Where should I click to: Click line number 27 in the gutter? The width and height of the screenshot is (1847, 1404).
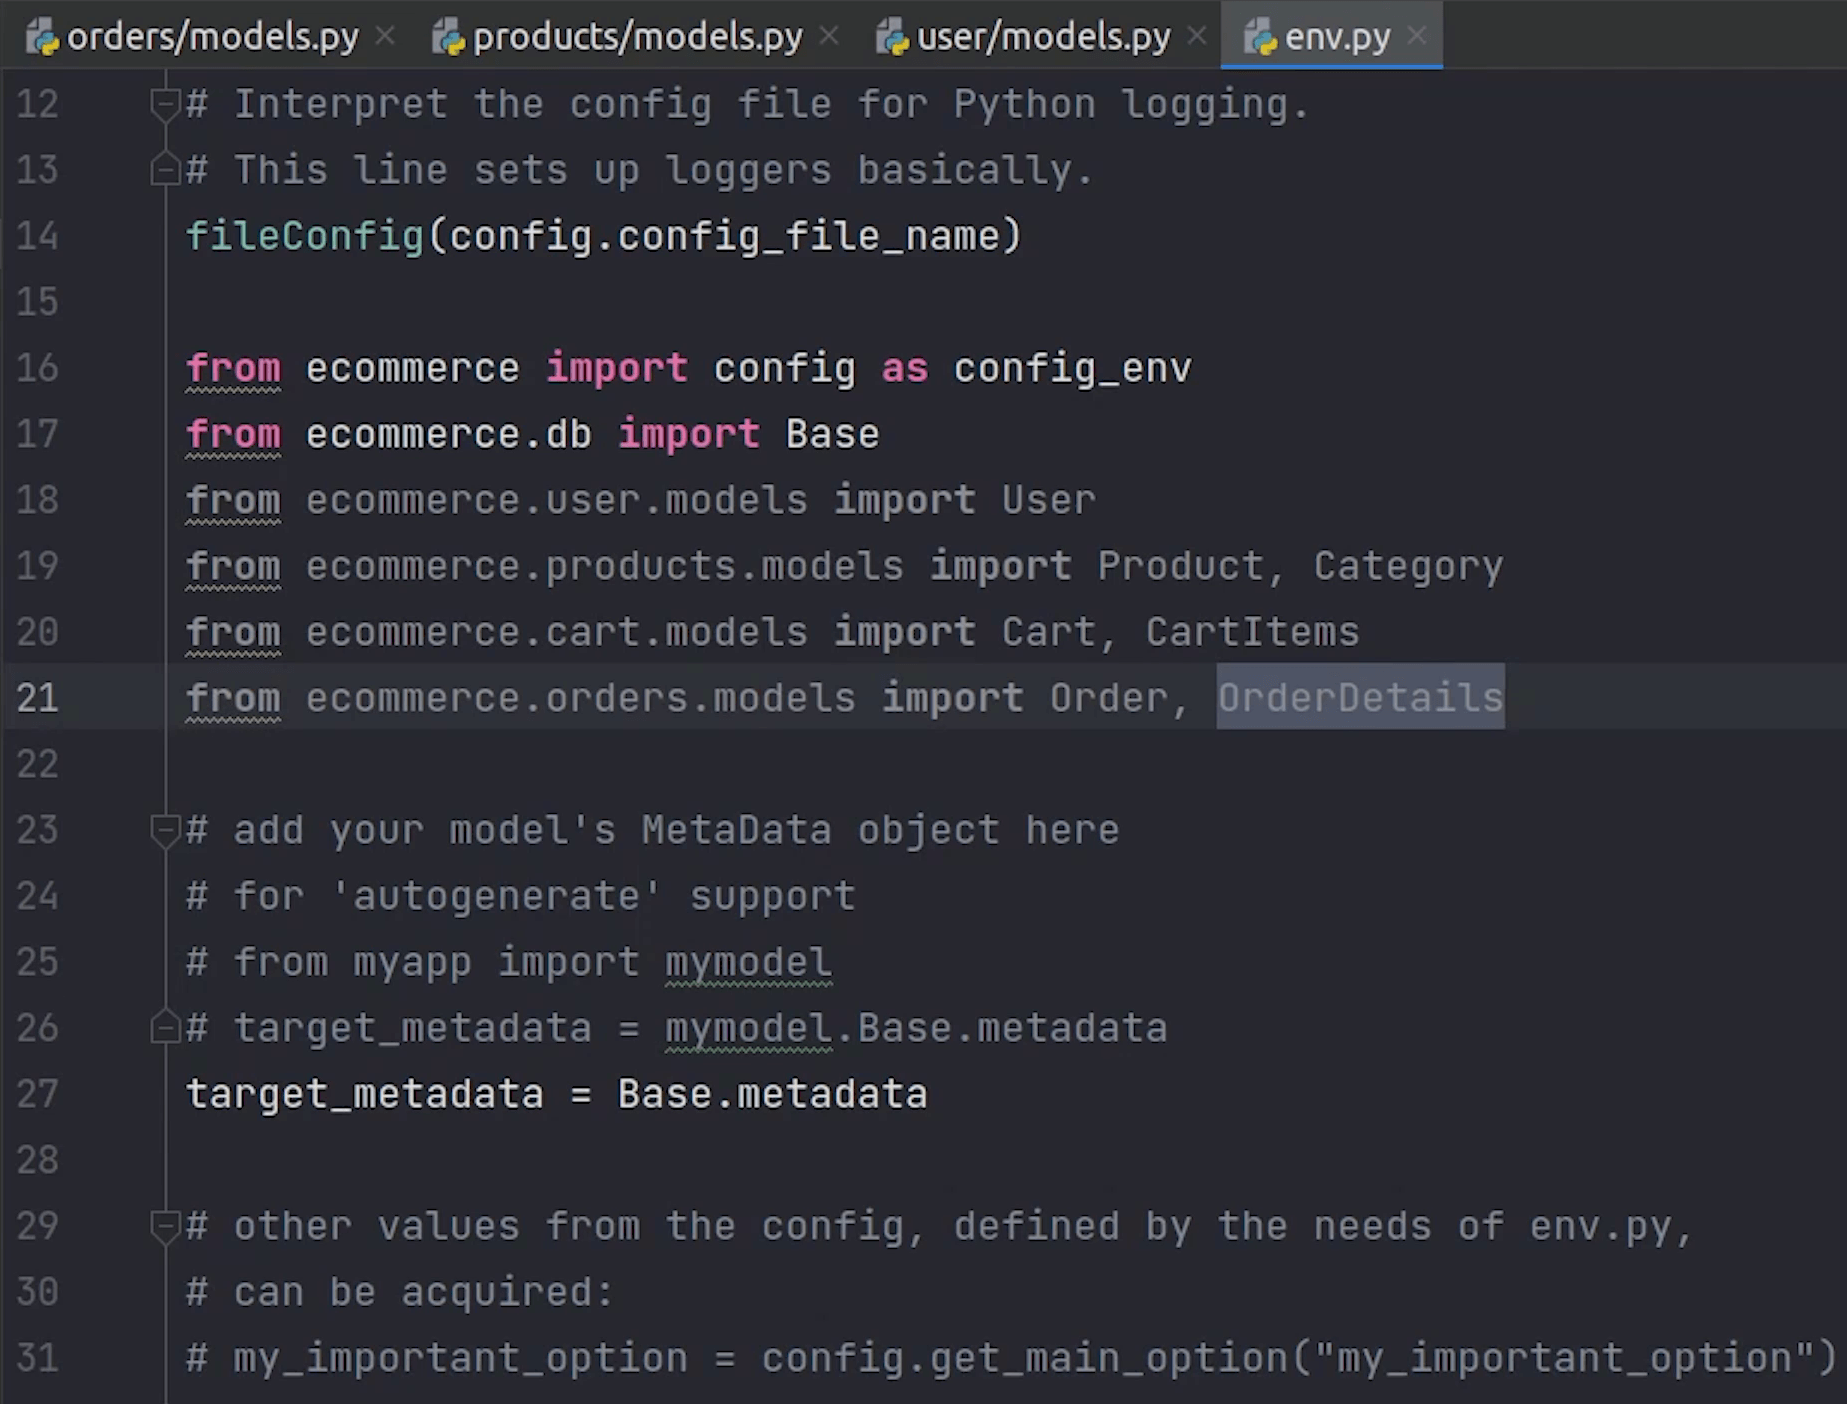pyautogui.click(x=38, y=1094)
